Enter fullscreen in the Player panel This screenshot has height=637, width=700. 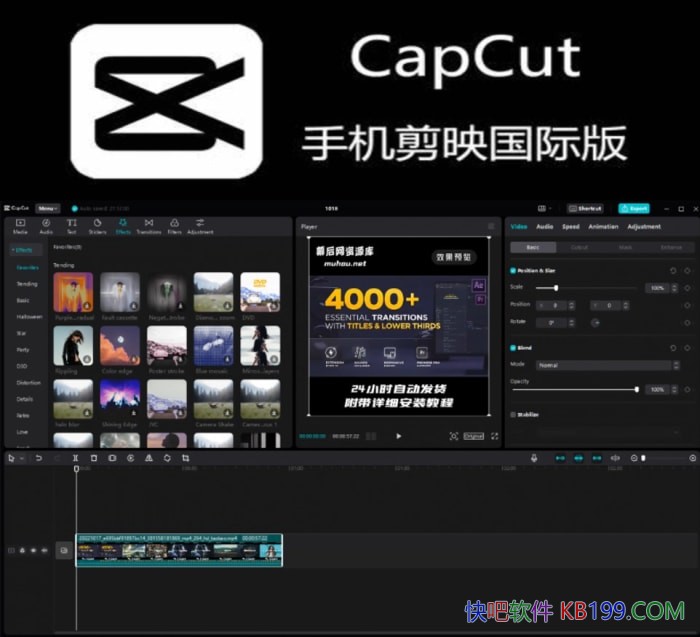494,436
